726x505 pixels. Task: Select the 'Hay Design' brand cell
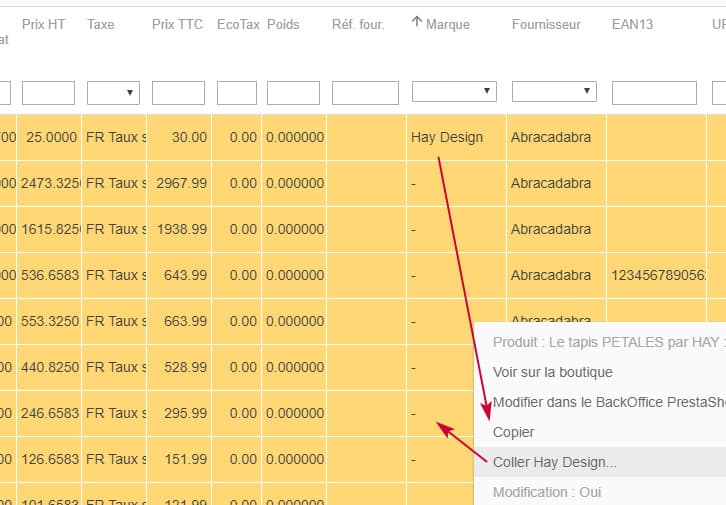click(447, 137)
